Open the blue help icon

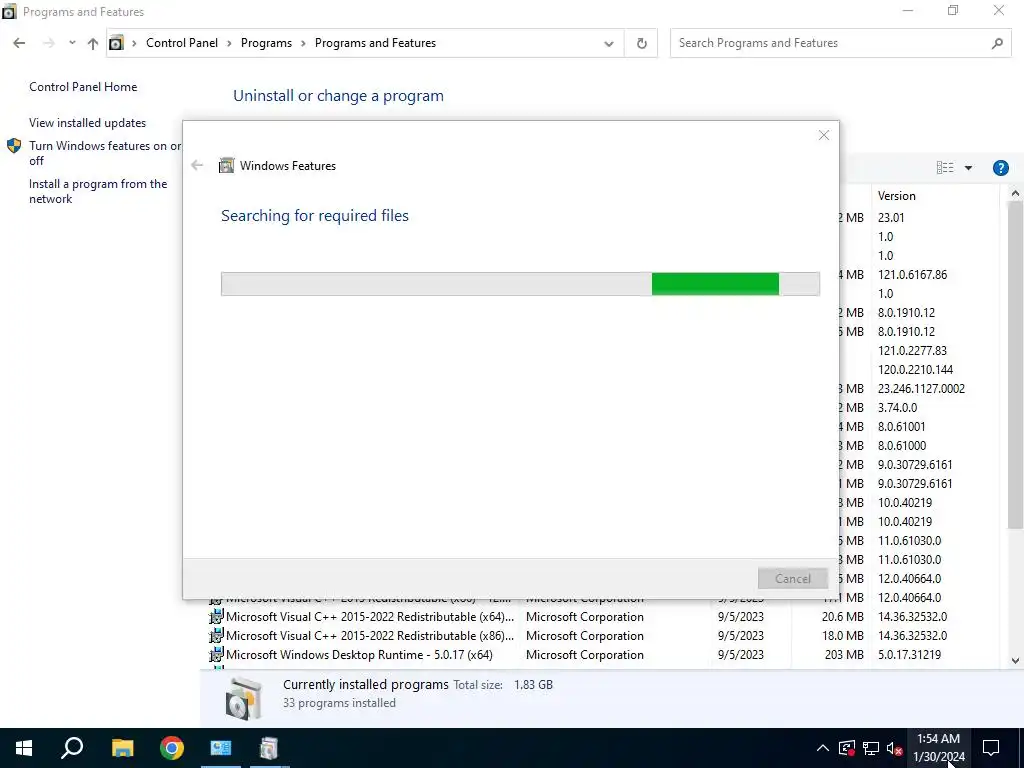1000,168
